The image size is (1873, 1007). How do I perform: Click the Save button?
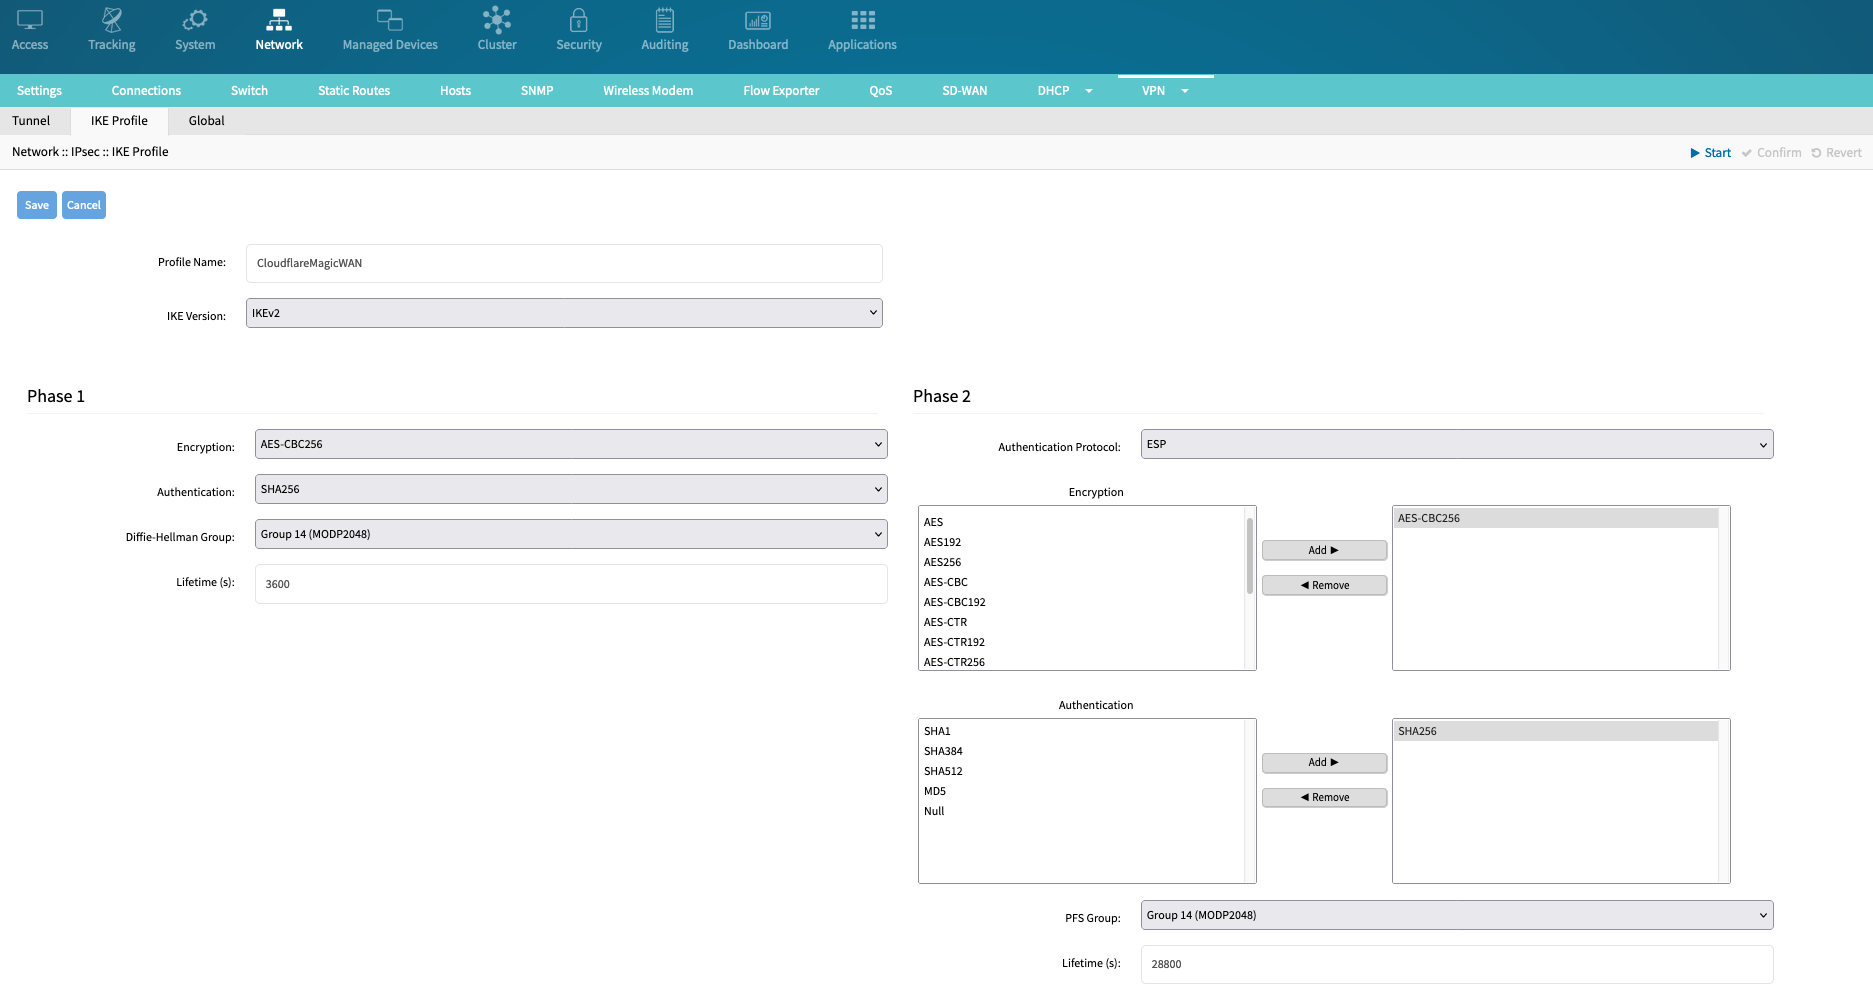click(x=37, y=205)
